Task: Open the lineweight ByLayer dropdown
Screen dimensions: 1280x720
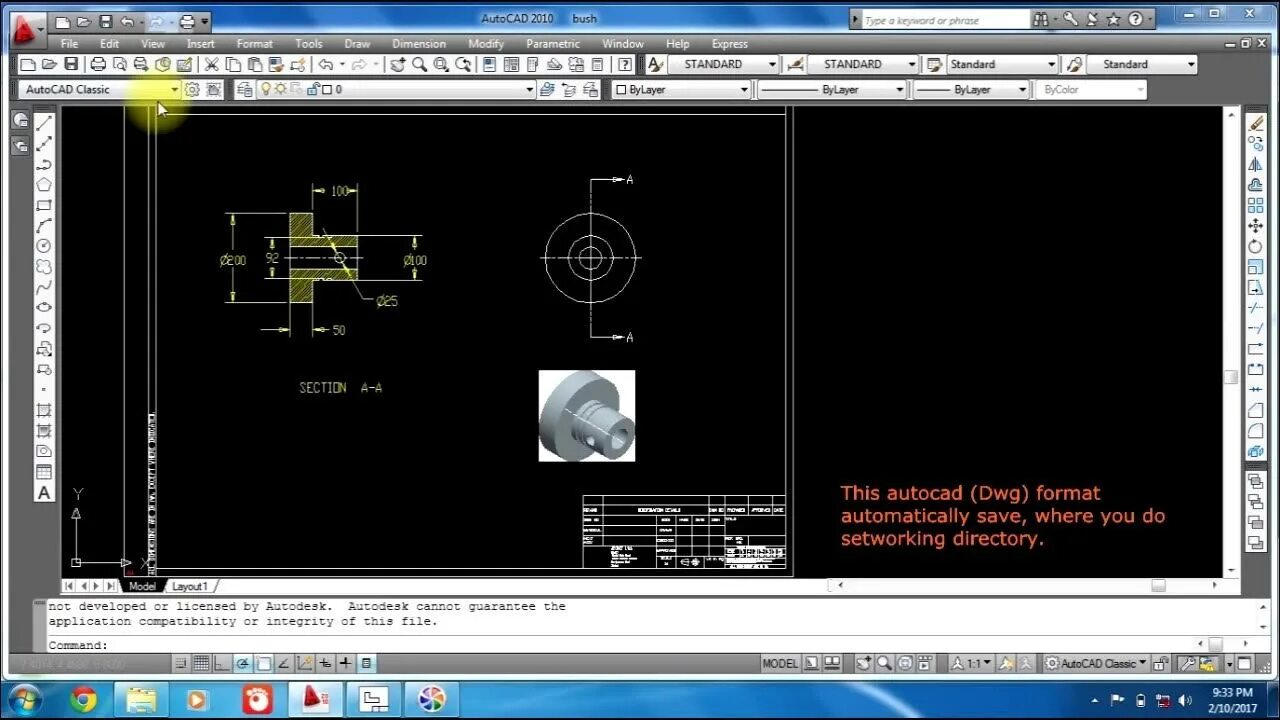Action: [x=971, y=89]
